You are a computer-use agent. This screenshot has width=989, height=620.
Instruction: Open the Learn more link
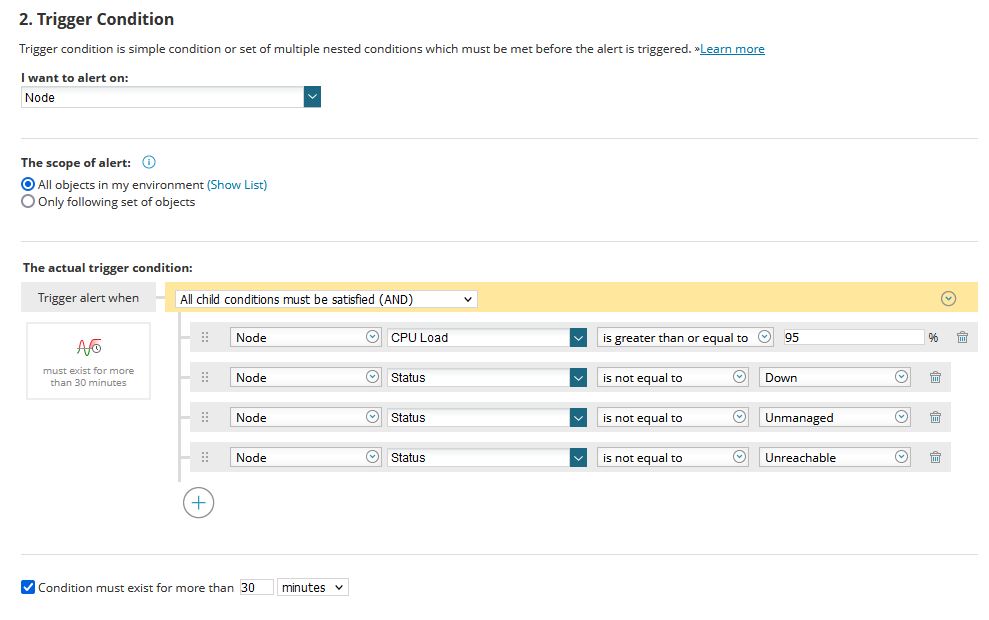coord(732,49)
